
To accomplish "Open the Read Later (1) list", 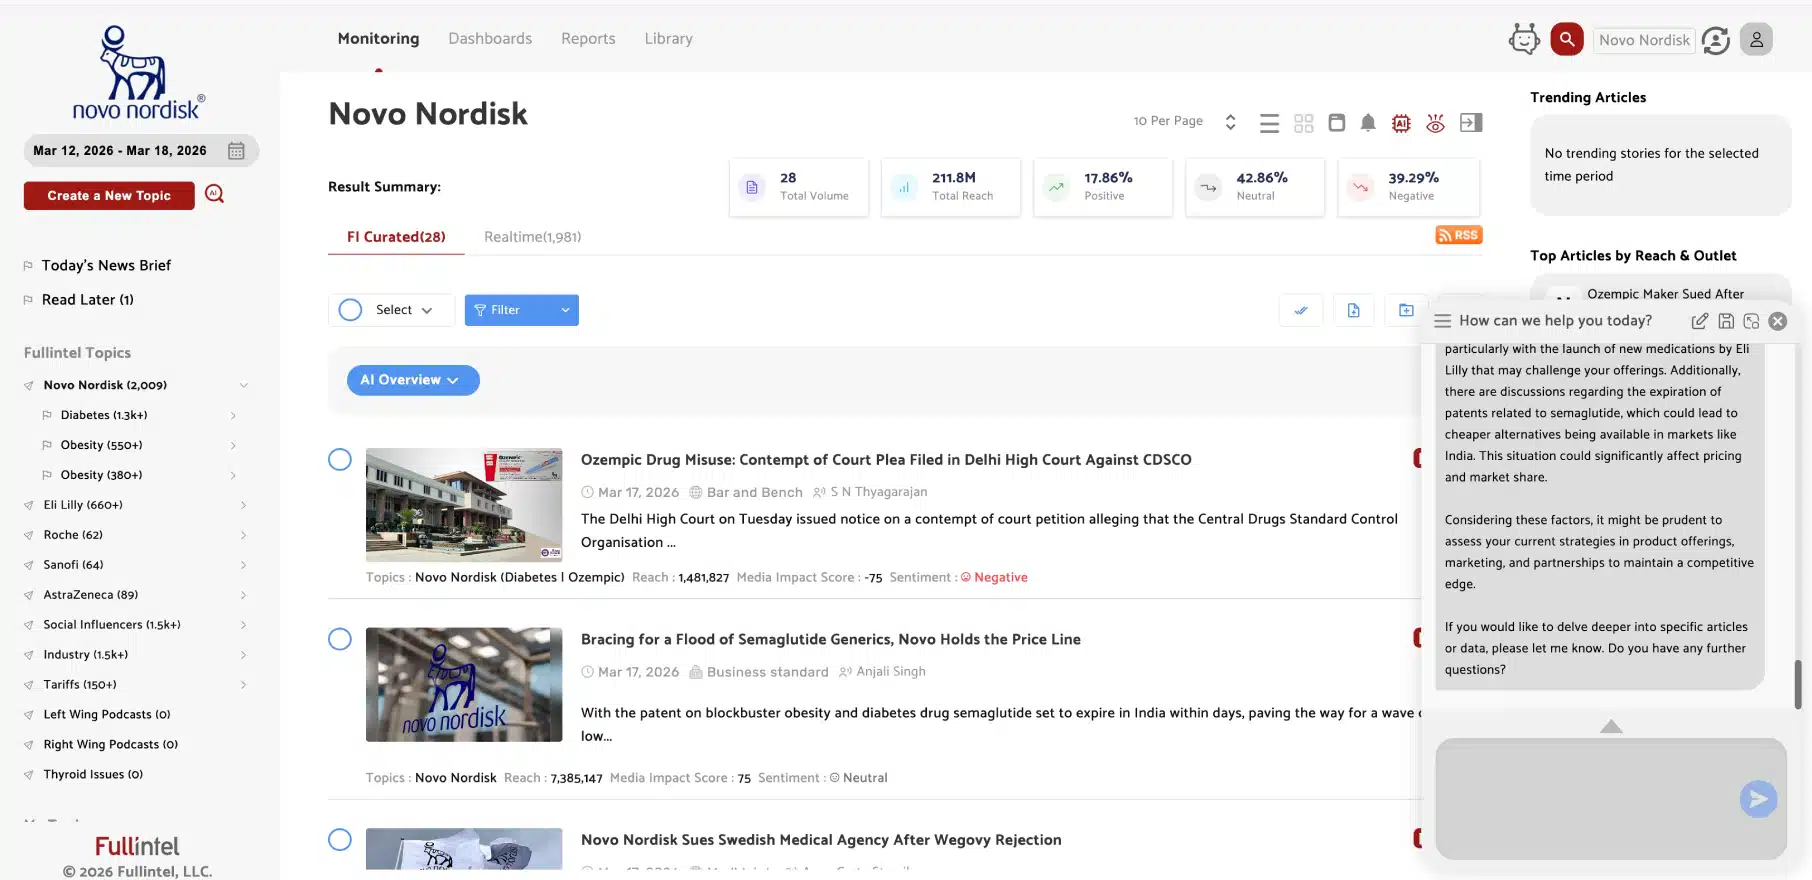I will [x=88, y=299].
